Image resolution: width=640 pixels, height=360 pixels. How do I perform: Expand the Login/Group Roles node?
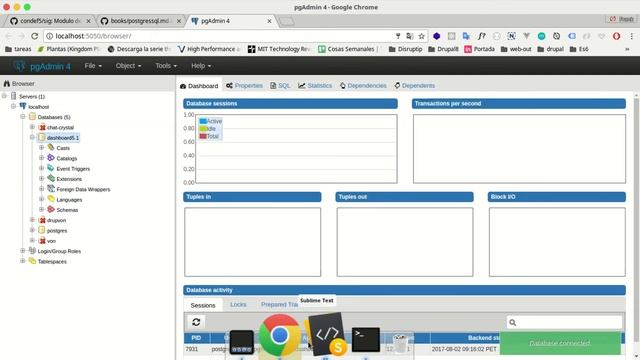[23, 251]
